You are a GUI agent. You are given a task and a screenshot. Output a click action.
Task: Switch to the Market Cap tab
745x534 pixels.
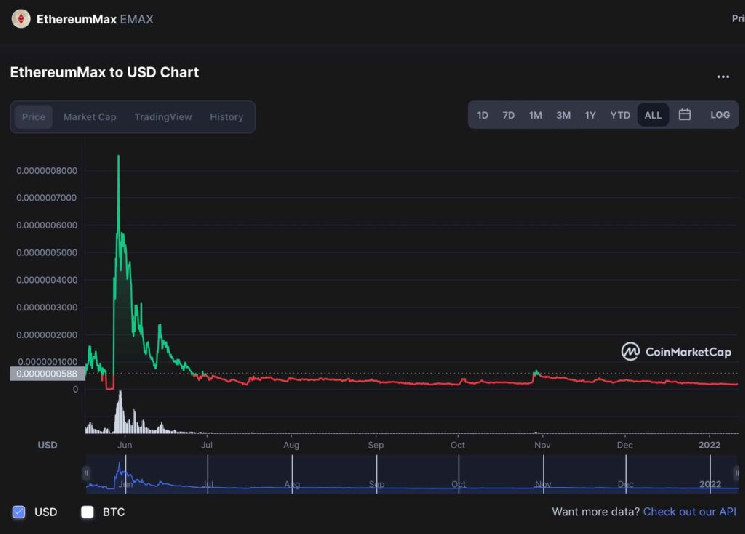[90, 117]
